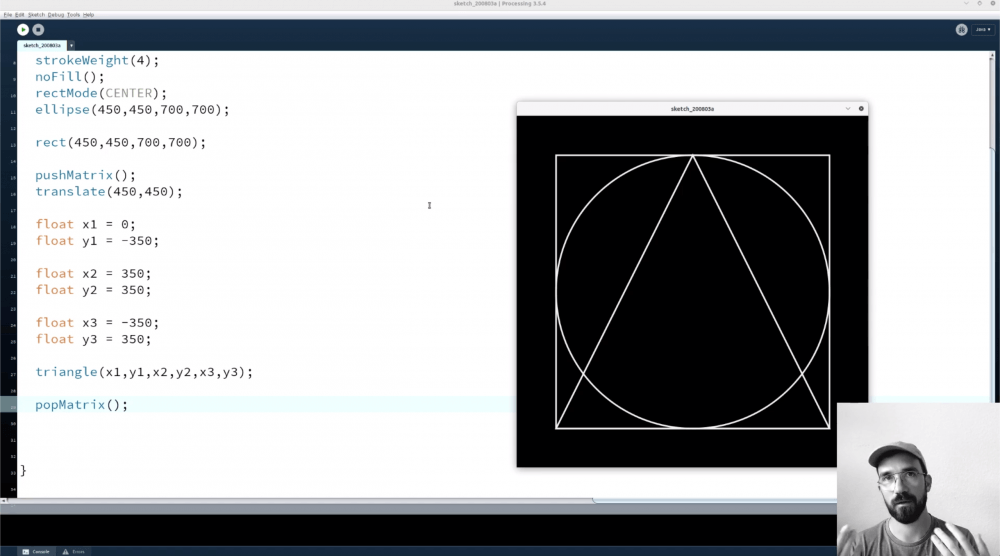Stop the running sketch
This screenshot has width=1000, height=556.
pyautogui.click(x=38, y=30)
